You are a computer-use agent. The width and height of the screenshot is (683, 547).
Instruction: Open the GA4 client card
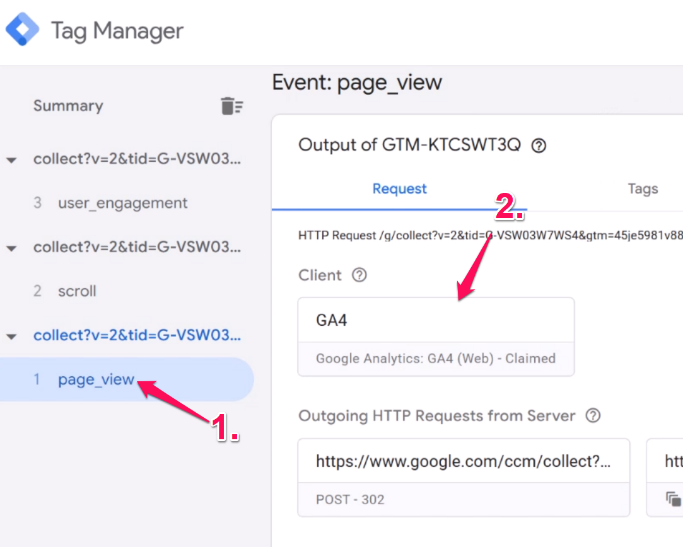coord(436,337)
